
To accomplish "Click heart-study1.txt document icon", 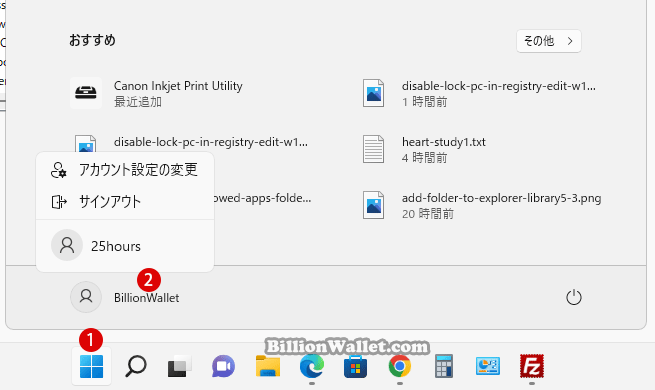I will click(x=373, y=149).
